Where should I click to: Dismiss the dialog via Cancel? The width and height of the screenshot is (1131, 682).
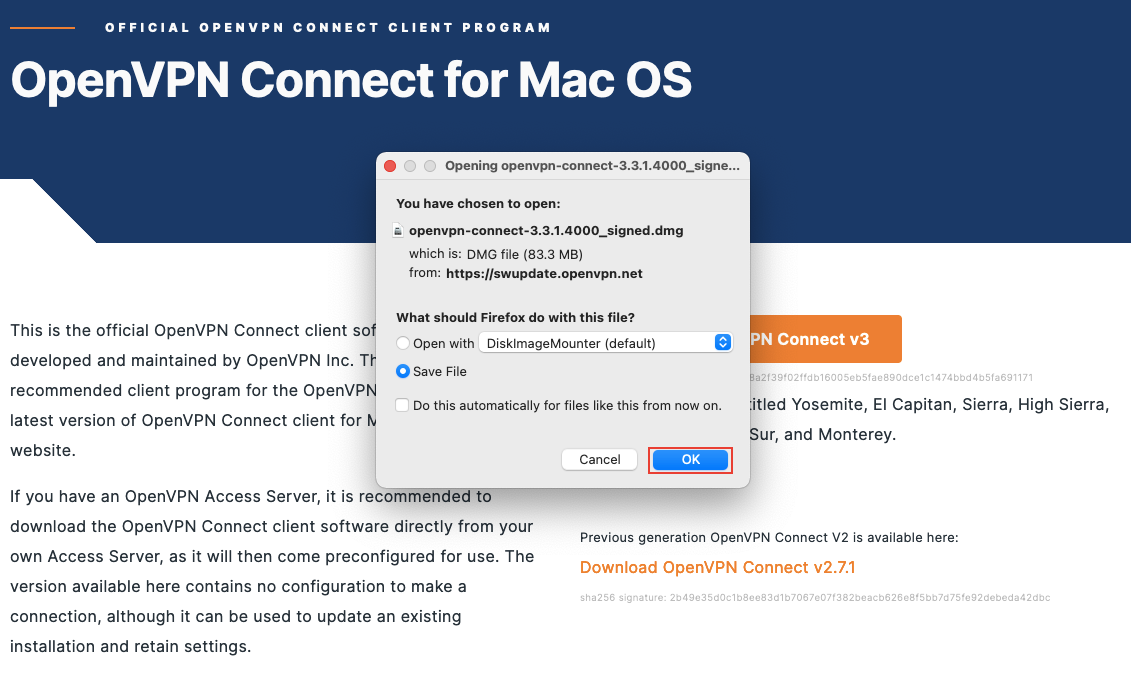point(599,459)
